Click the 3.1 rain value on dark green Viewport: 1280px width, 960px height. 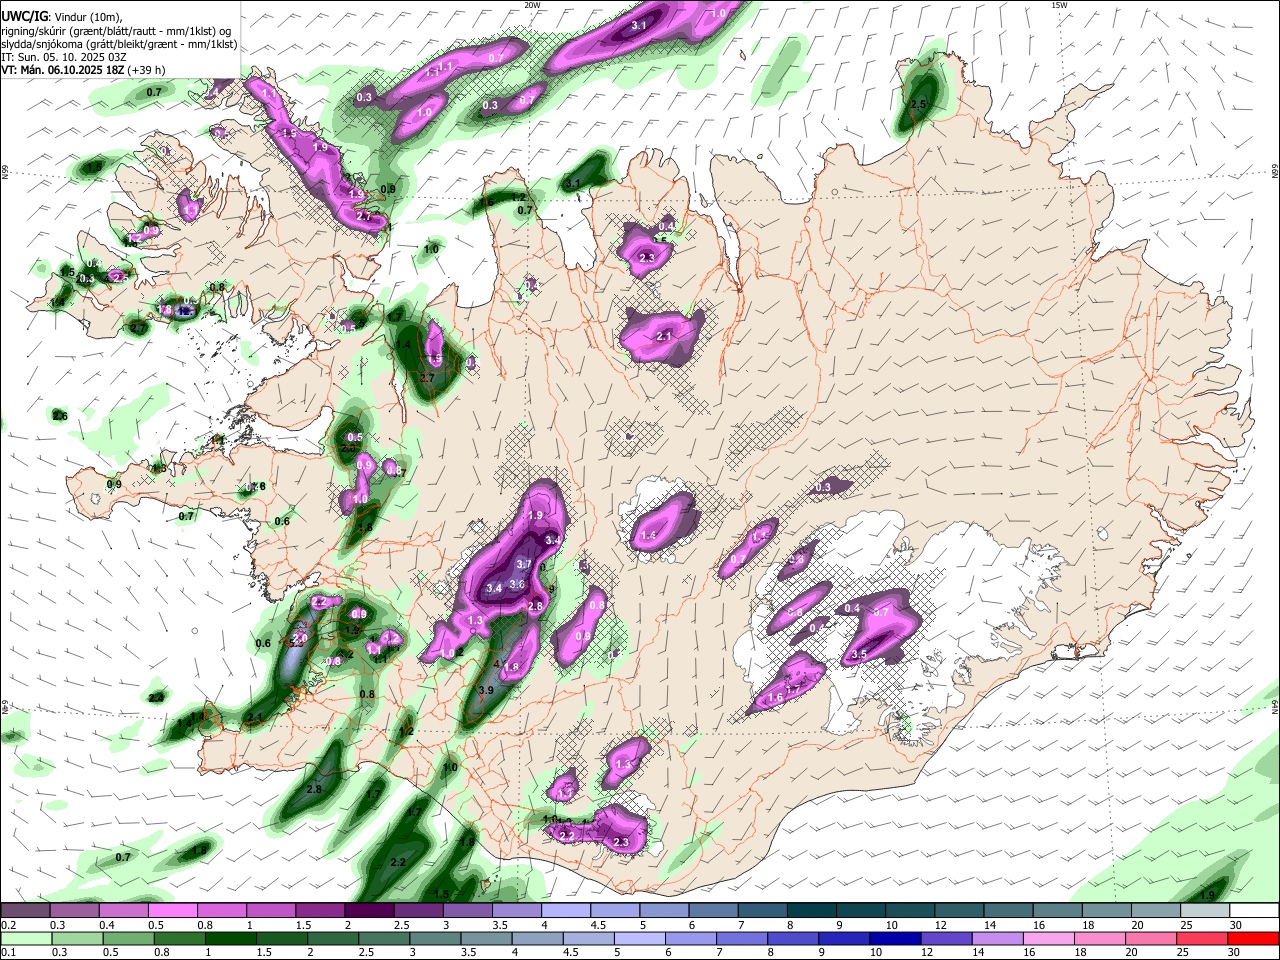(573, 184)
